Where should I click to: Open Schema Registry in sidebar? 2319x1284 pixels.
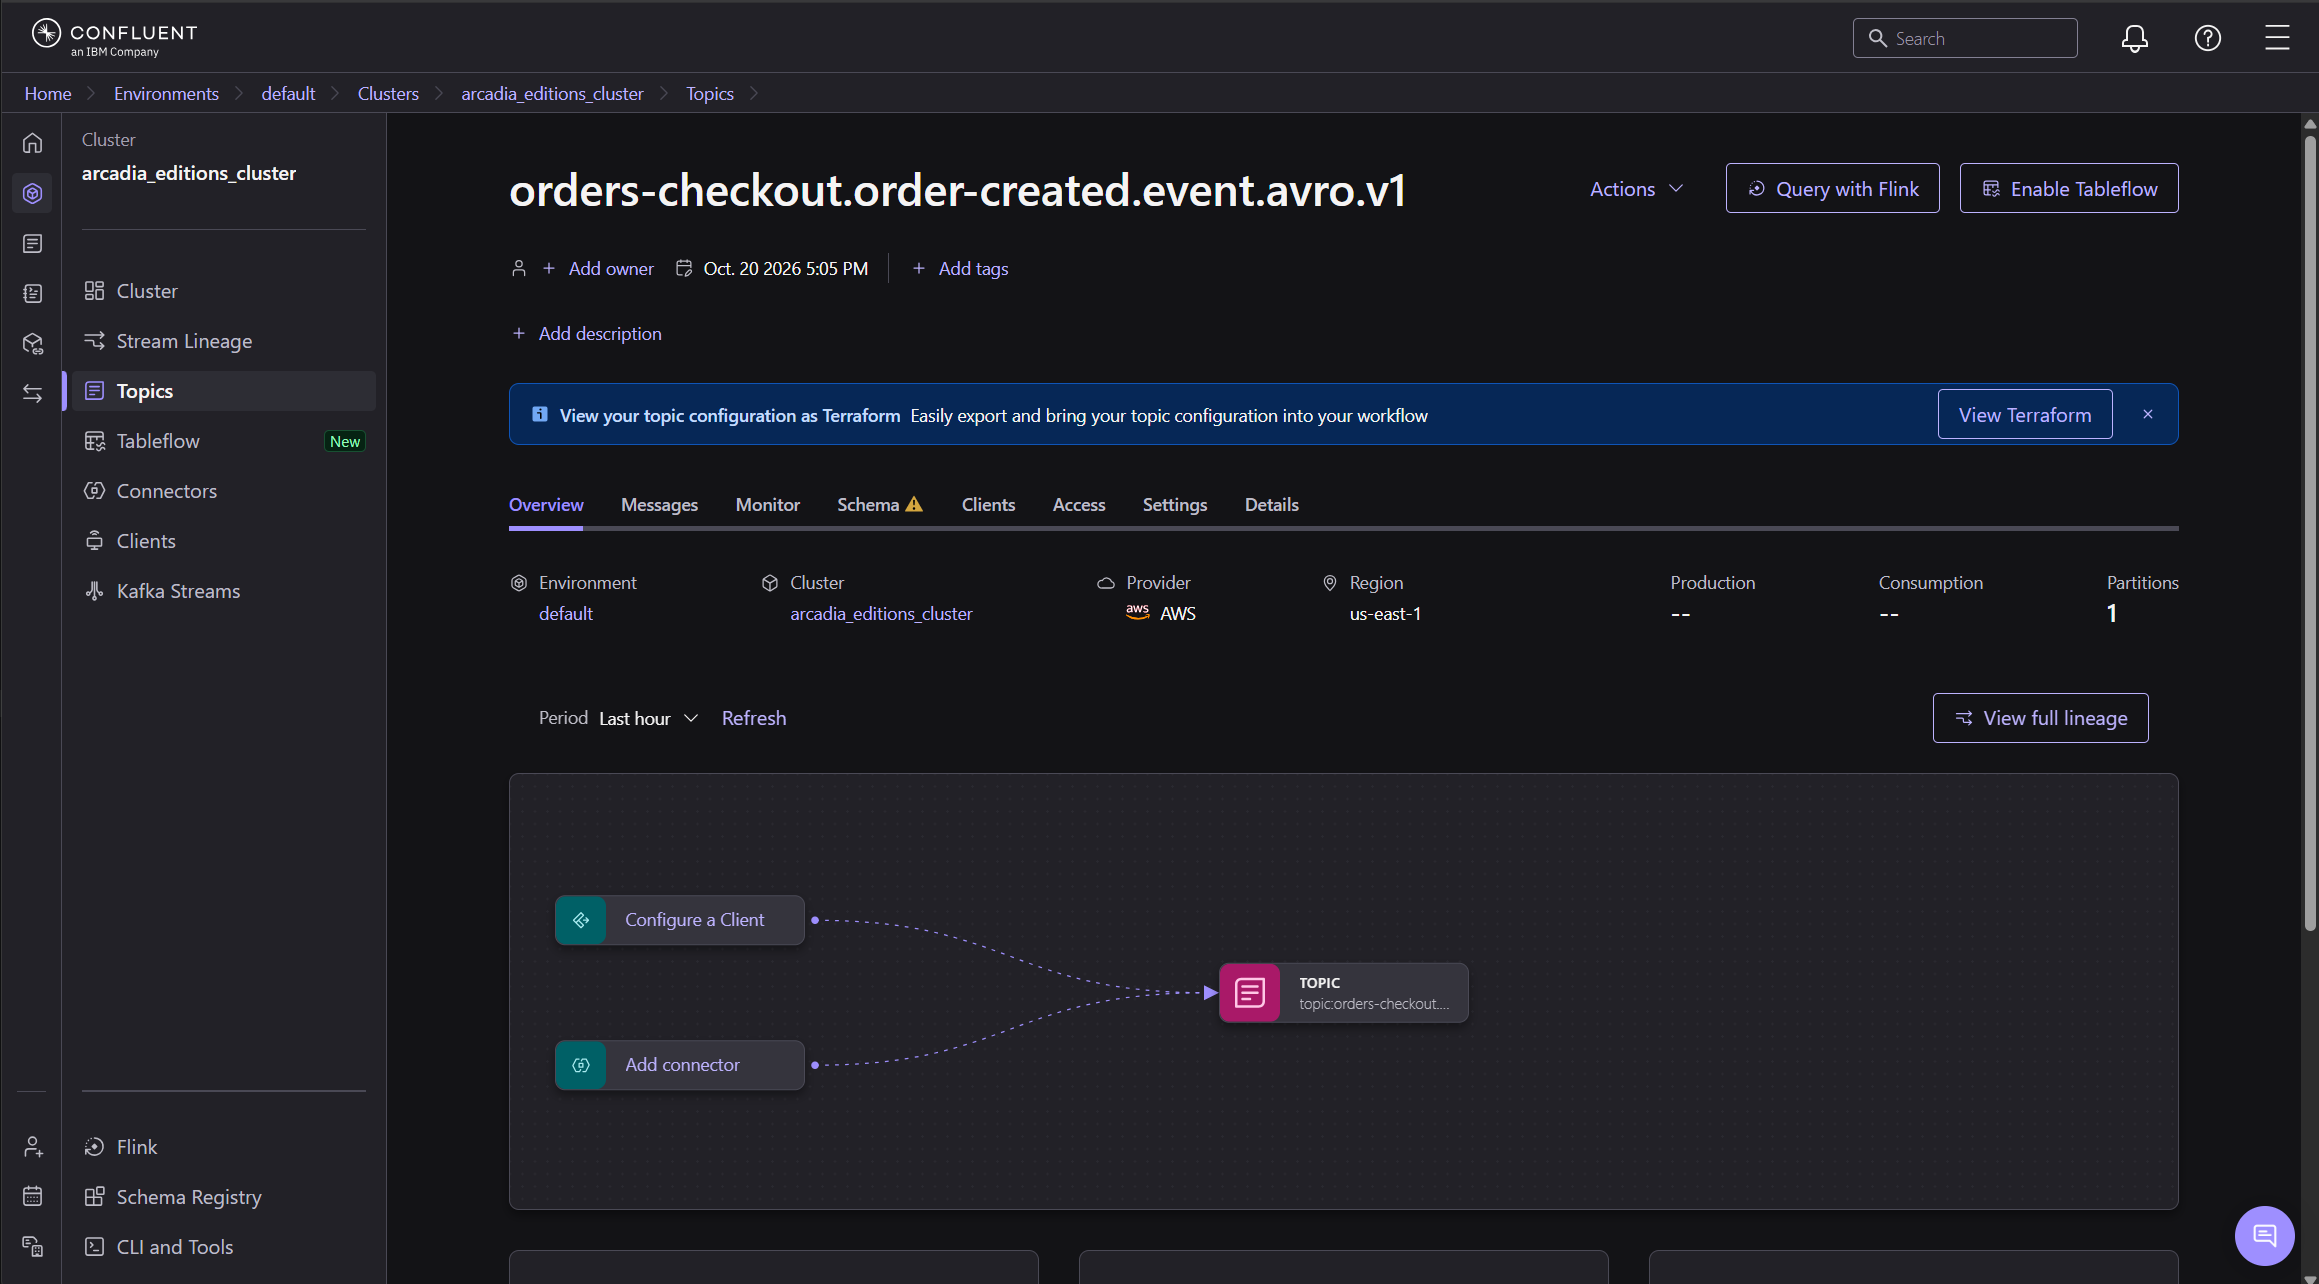pyautogui.click(x=224, y=1197)
